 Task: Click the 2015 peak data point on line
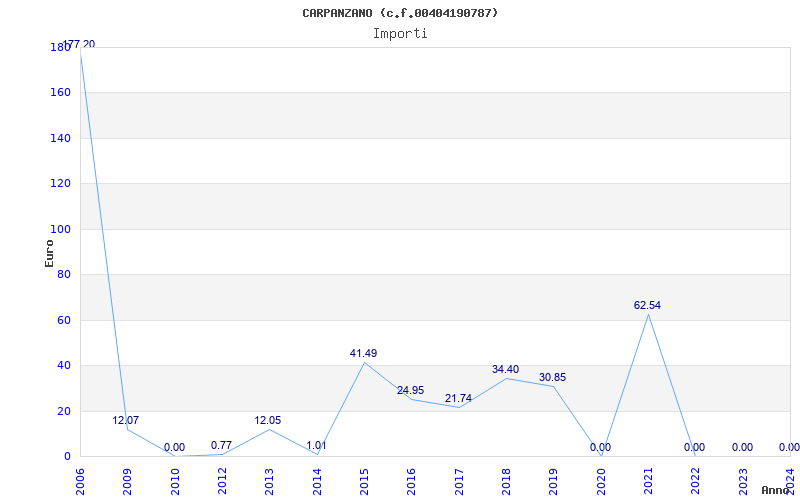pos(364,362)
